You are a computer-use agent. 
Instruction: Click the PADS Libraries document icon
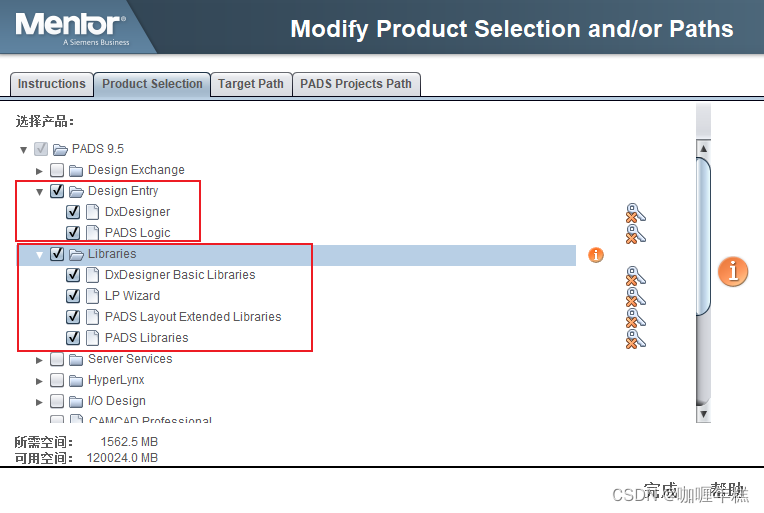(92, 338)
